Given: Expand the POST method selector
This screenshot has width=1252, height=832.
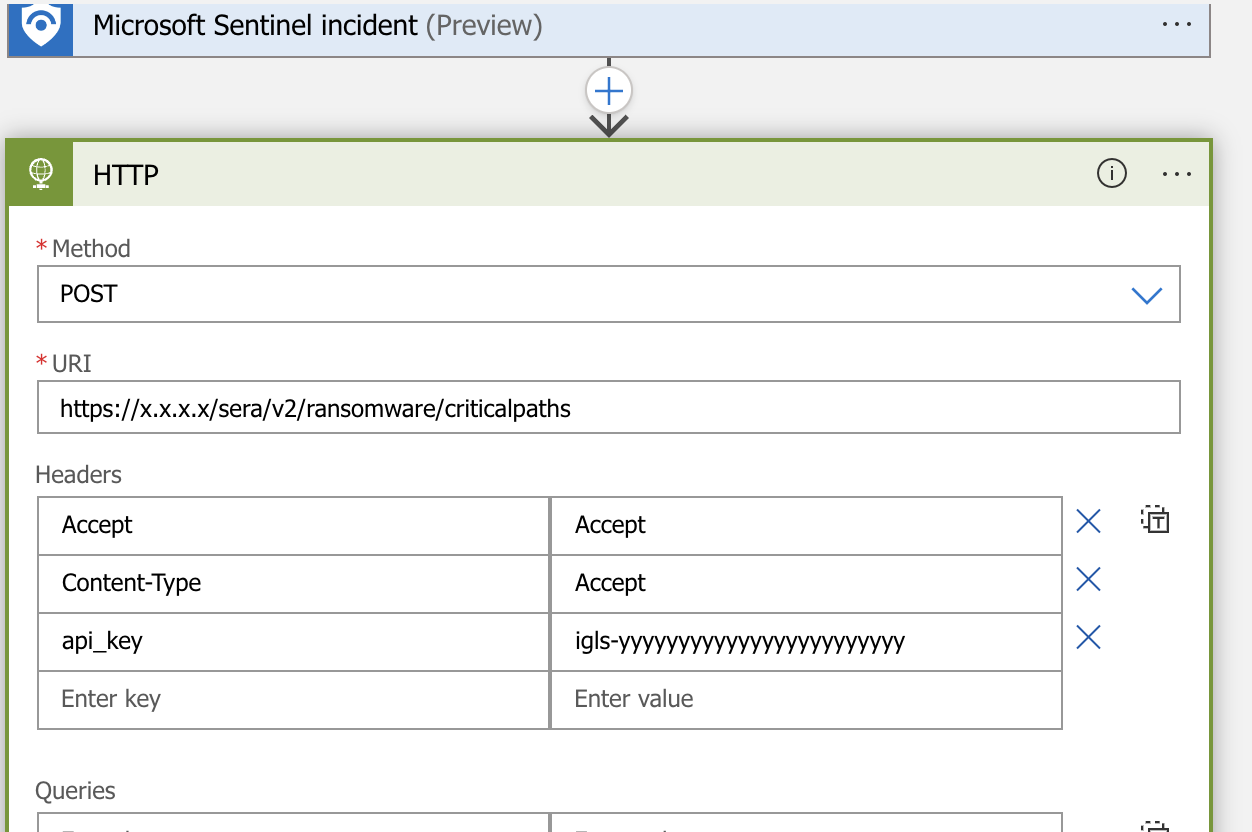Looking at the screenshot, I should 1147,294.
